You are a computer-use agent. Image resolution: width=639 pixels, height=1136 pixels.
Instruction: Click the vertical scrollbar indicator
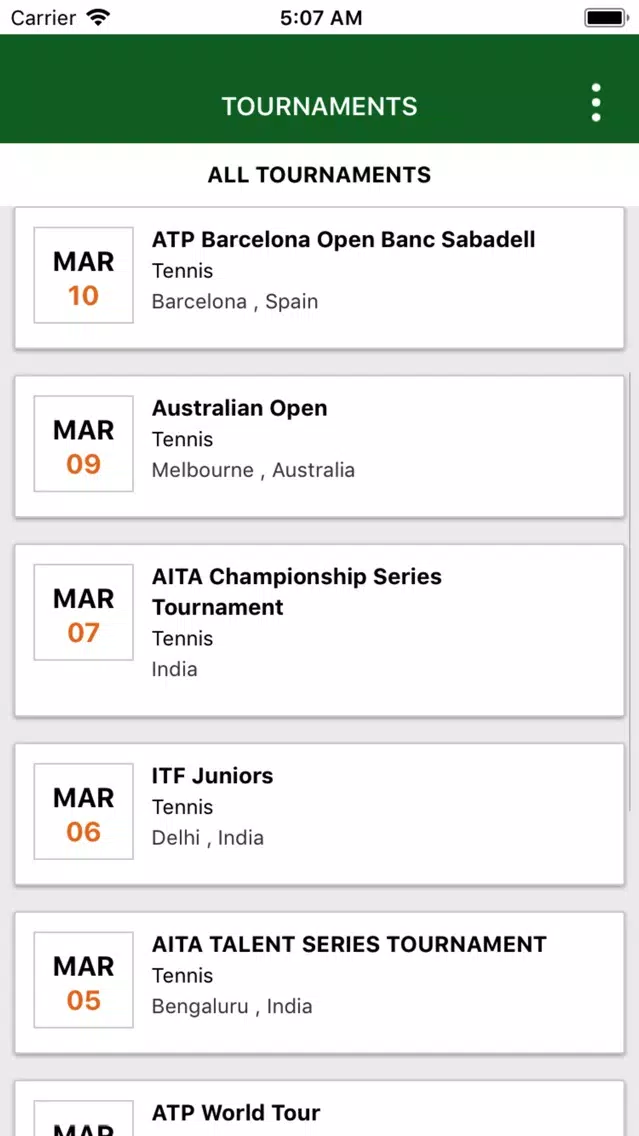point(630,590)
